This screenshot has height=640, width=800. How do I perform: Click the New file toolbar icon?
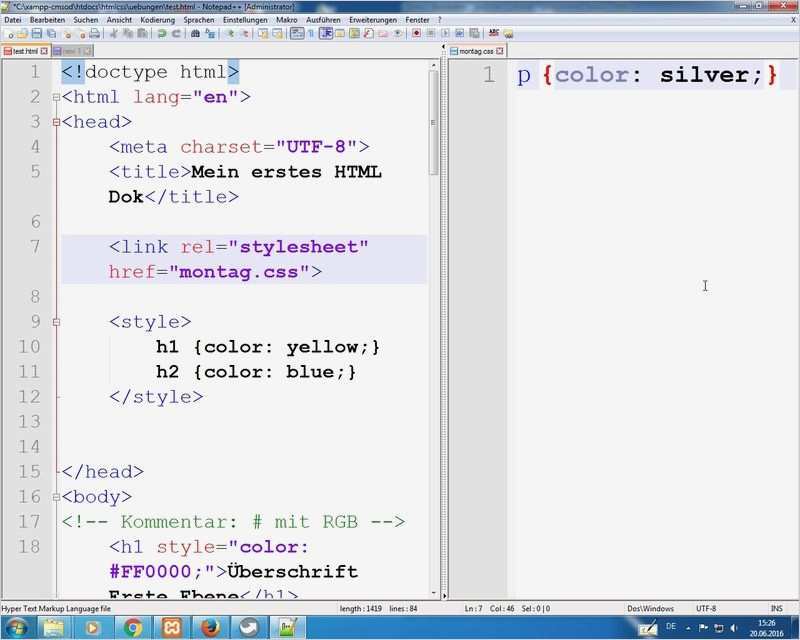(x=10, y=34)
